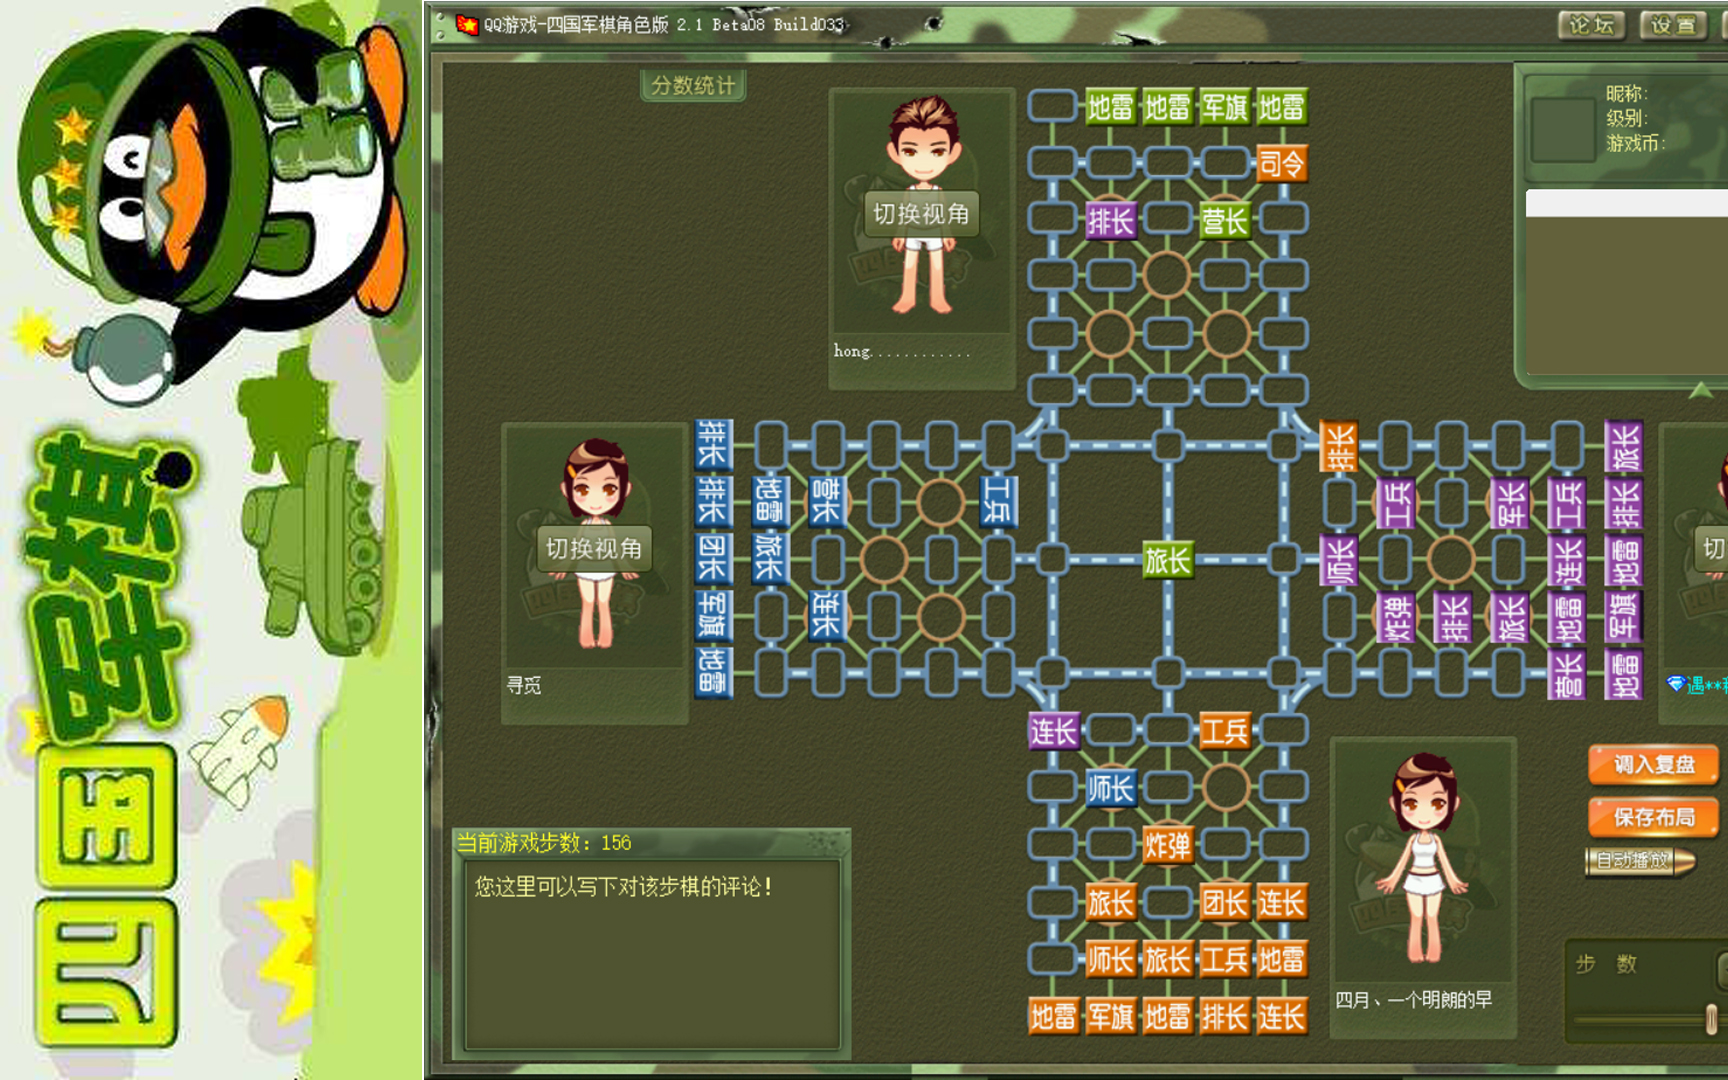The width and height of the screenshot is (1728, 1080).
Task: Click the 游戏币: label
Action: coord(1636,143)
